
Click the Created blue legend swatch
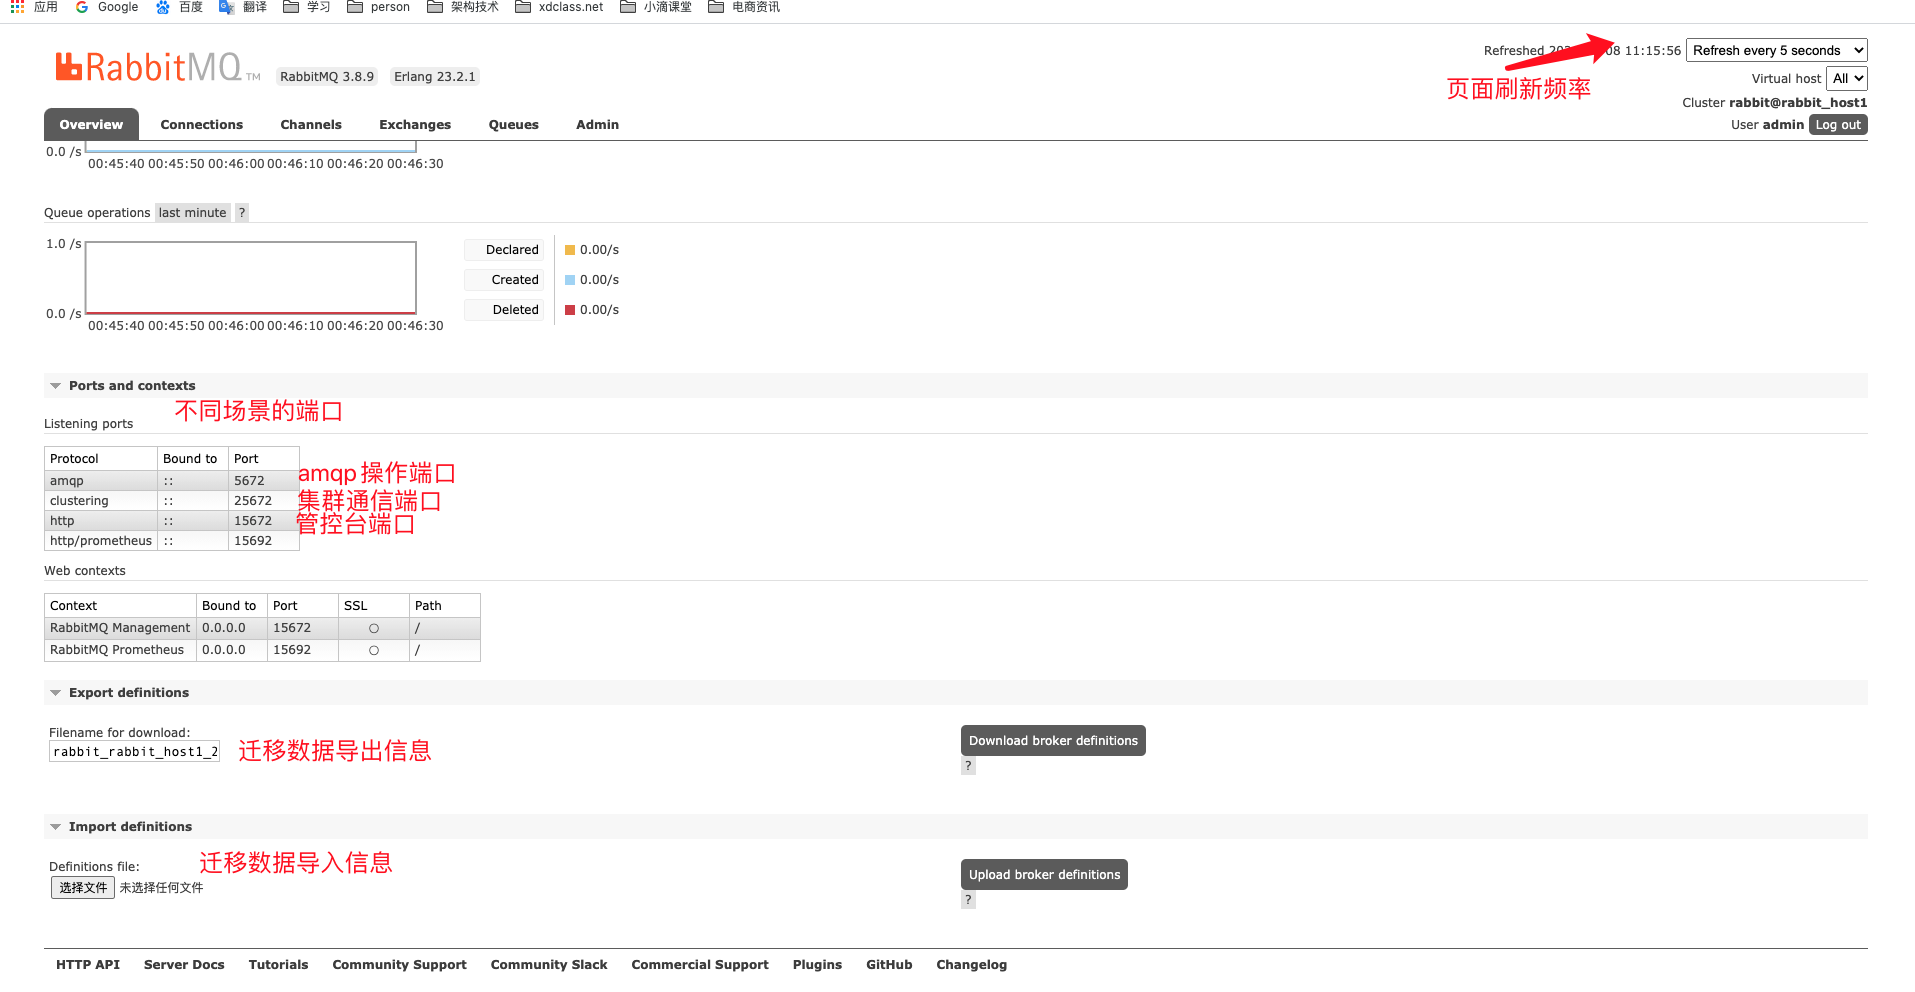[x=570, y=280]
